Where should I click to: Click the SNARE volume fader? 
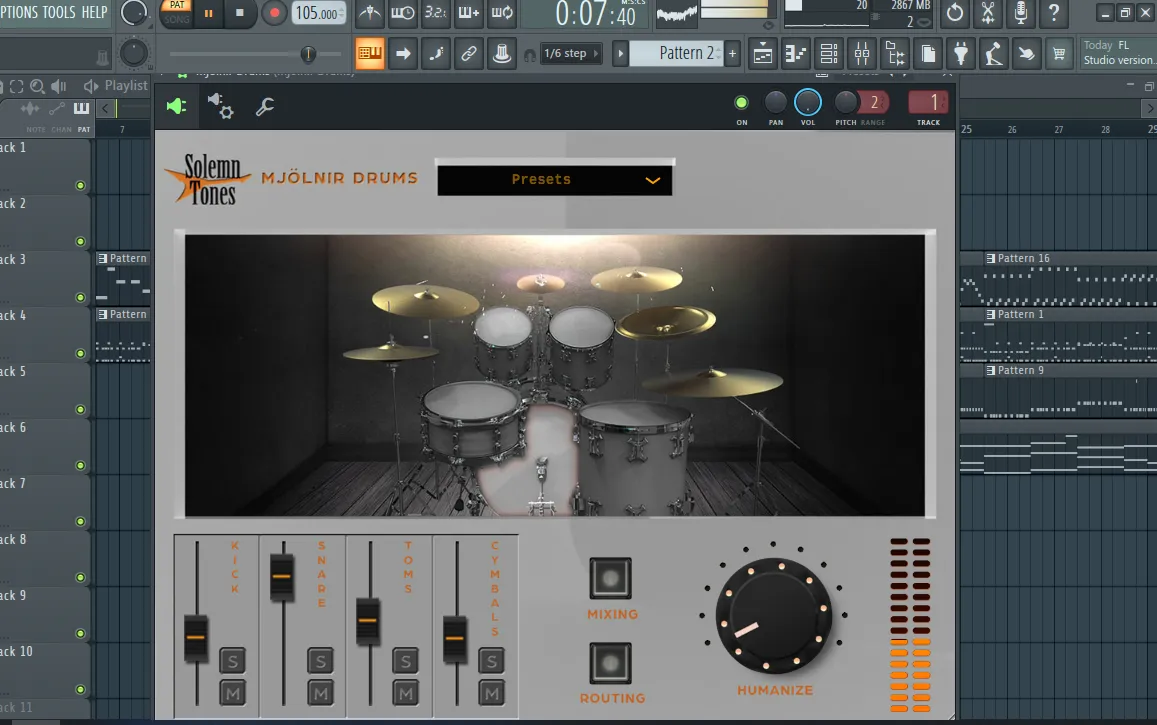point(282,577)
